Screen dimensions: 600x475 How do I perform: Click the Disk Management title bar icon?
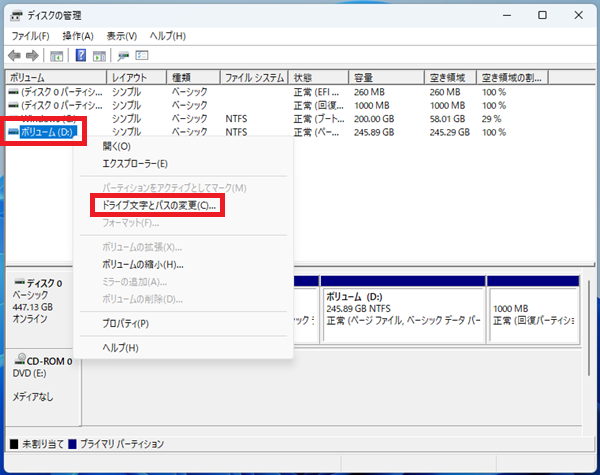click(16, 16)
